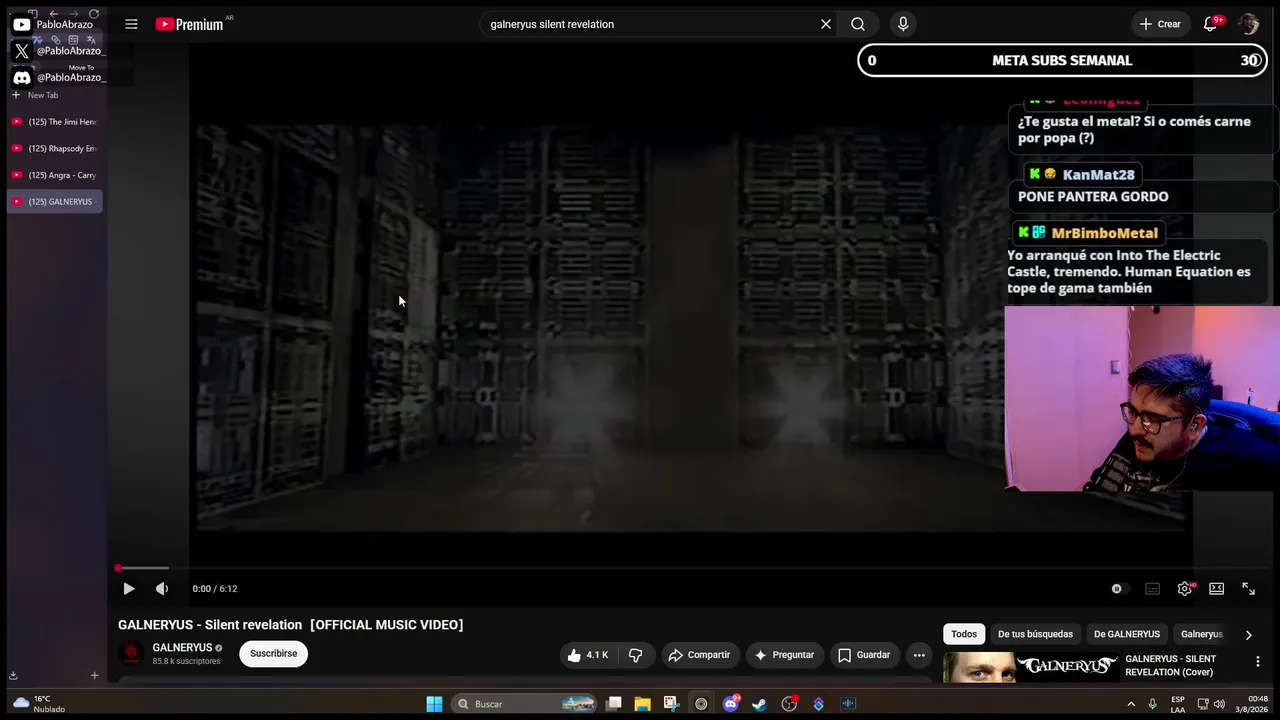Select the 'De tus búsquedas' chip
The height and width of the screenshot is (720, 1280).
coord(1035,634)
